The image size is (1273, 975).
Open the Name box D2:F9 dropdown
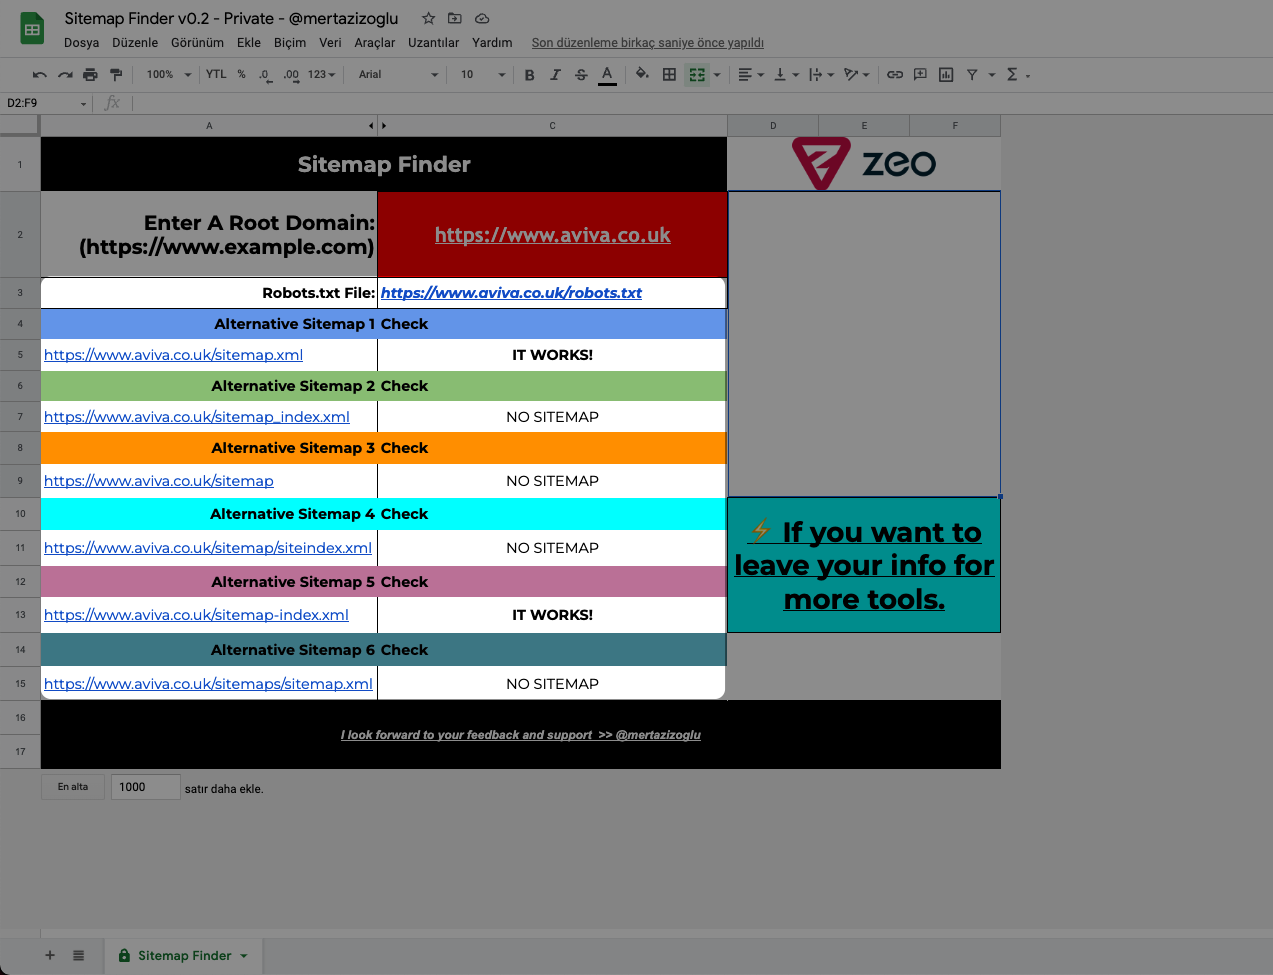[x=83, y=104]
